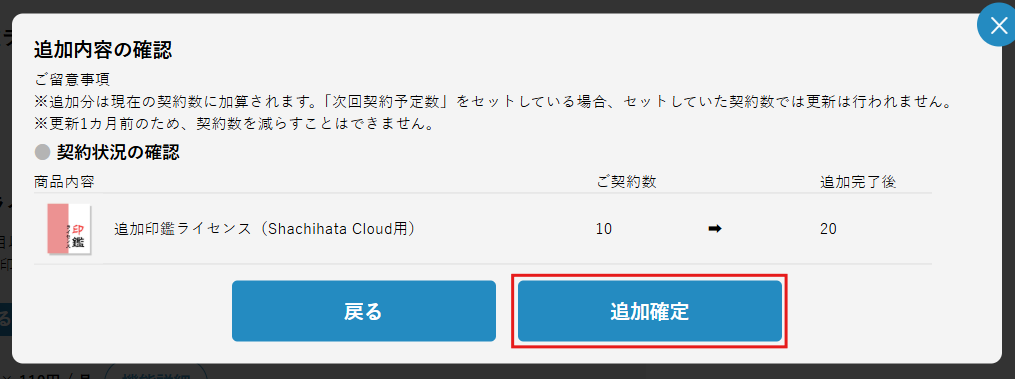Click the 商品内容 column header
The image size is (1015, 379).
(x=65, y=182)
